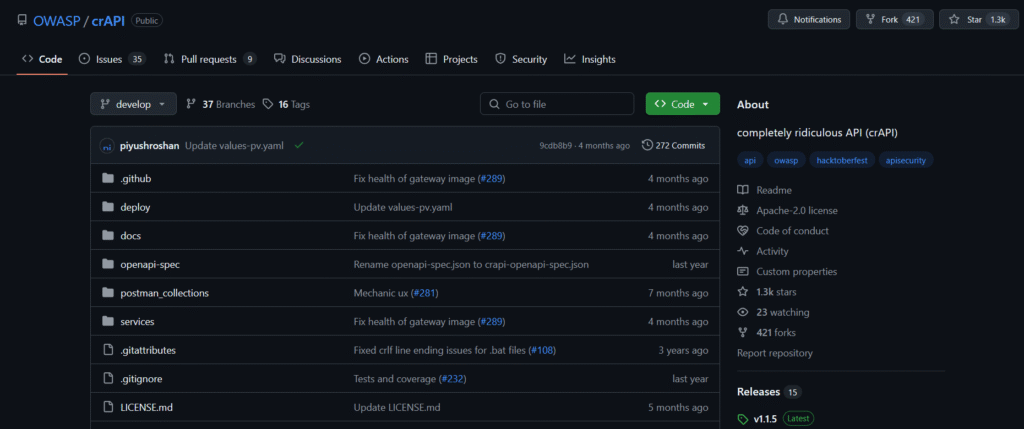Open the Insights tab
Image resolution: width=1024 pixels, height=429 pixels.
[x=590, y=59]
